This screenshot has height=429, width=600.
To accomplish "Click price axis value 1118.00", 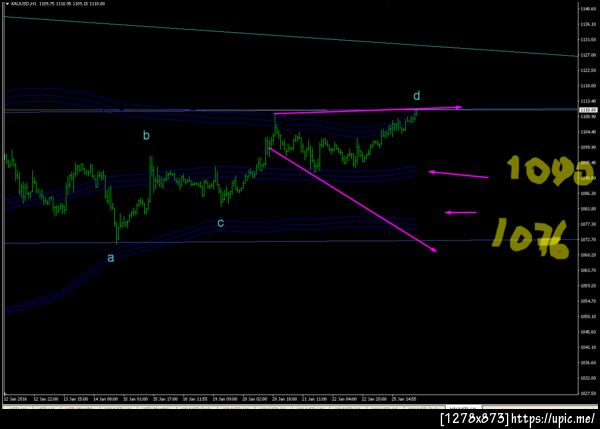I will pyautogui.click(x=588, y=86).
